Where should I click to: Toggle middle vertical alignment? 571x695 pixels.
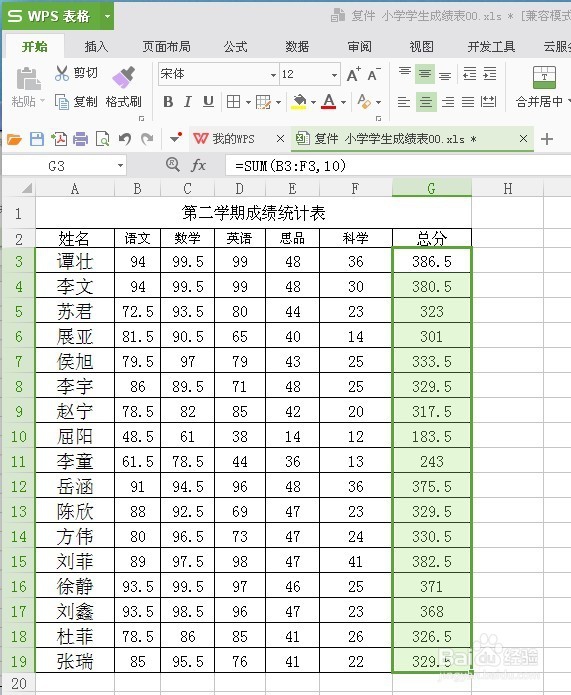(x=425, y=74)
